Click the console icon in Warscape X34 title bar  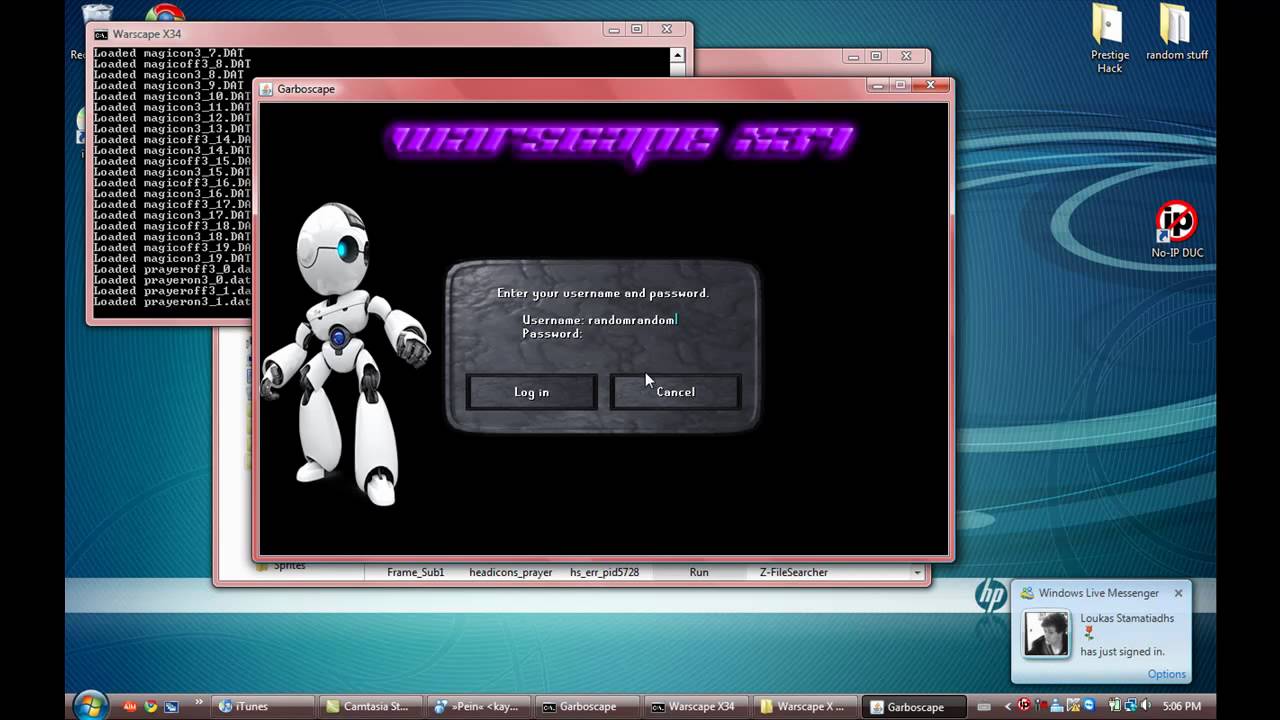pos(101,34)
